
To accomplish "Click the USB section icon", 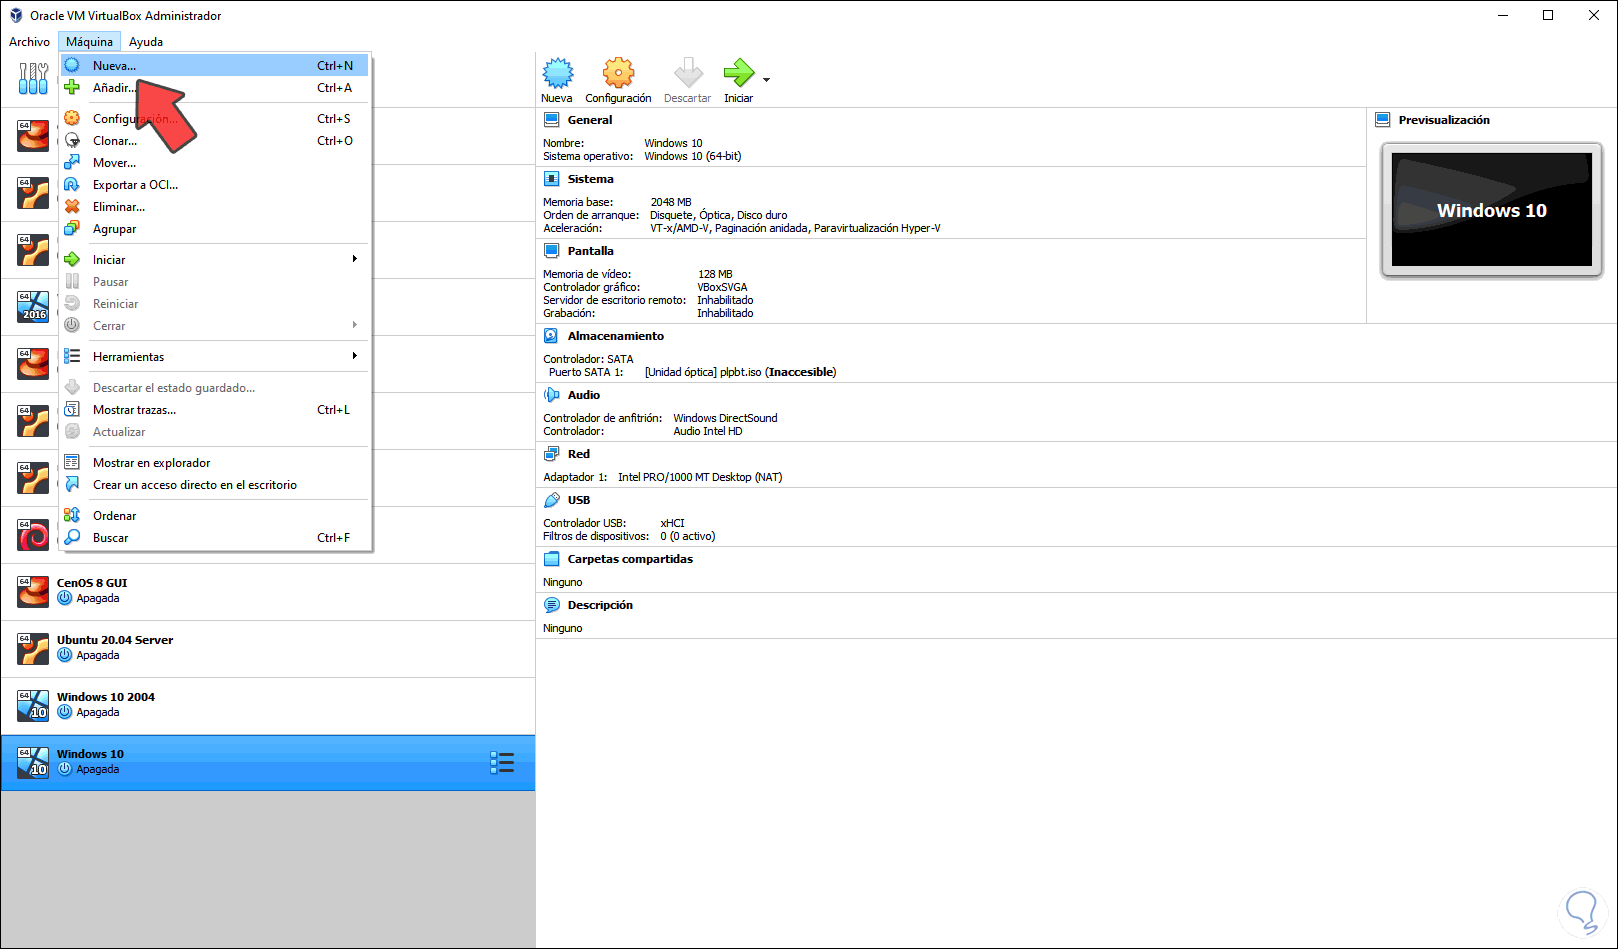I will [551, 500].
